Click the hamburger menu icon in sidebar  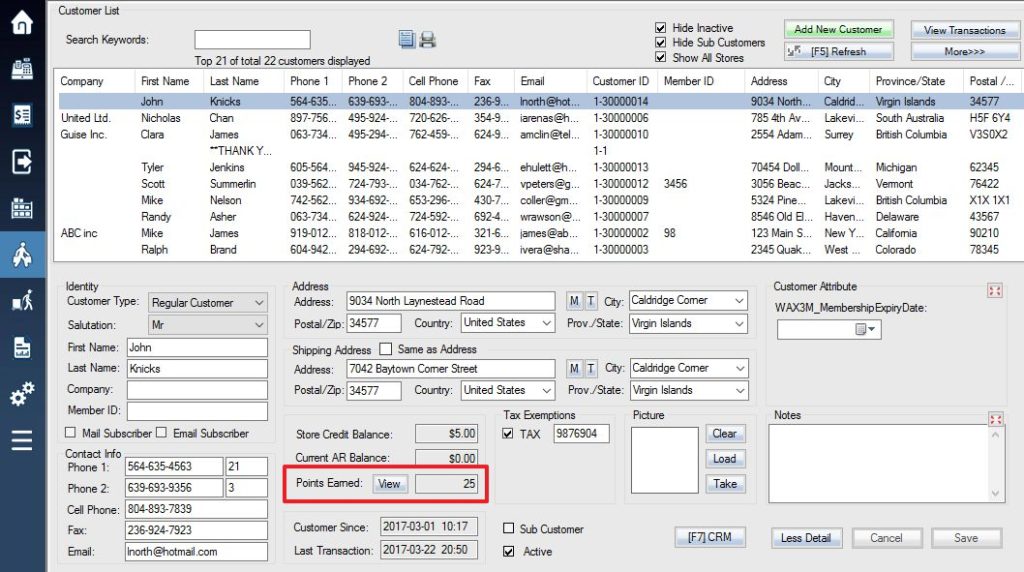[x=22, y=440]
